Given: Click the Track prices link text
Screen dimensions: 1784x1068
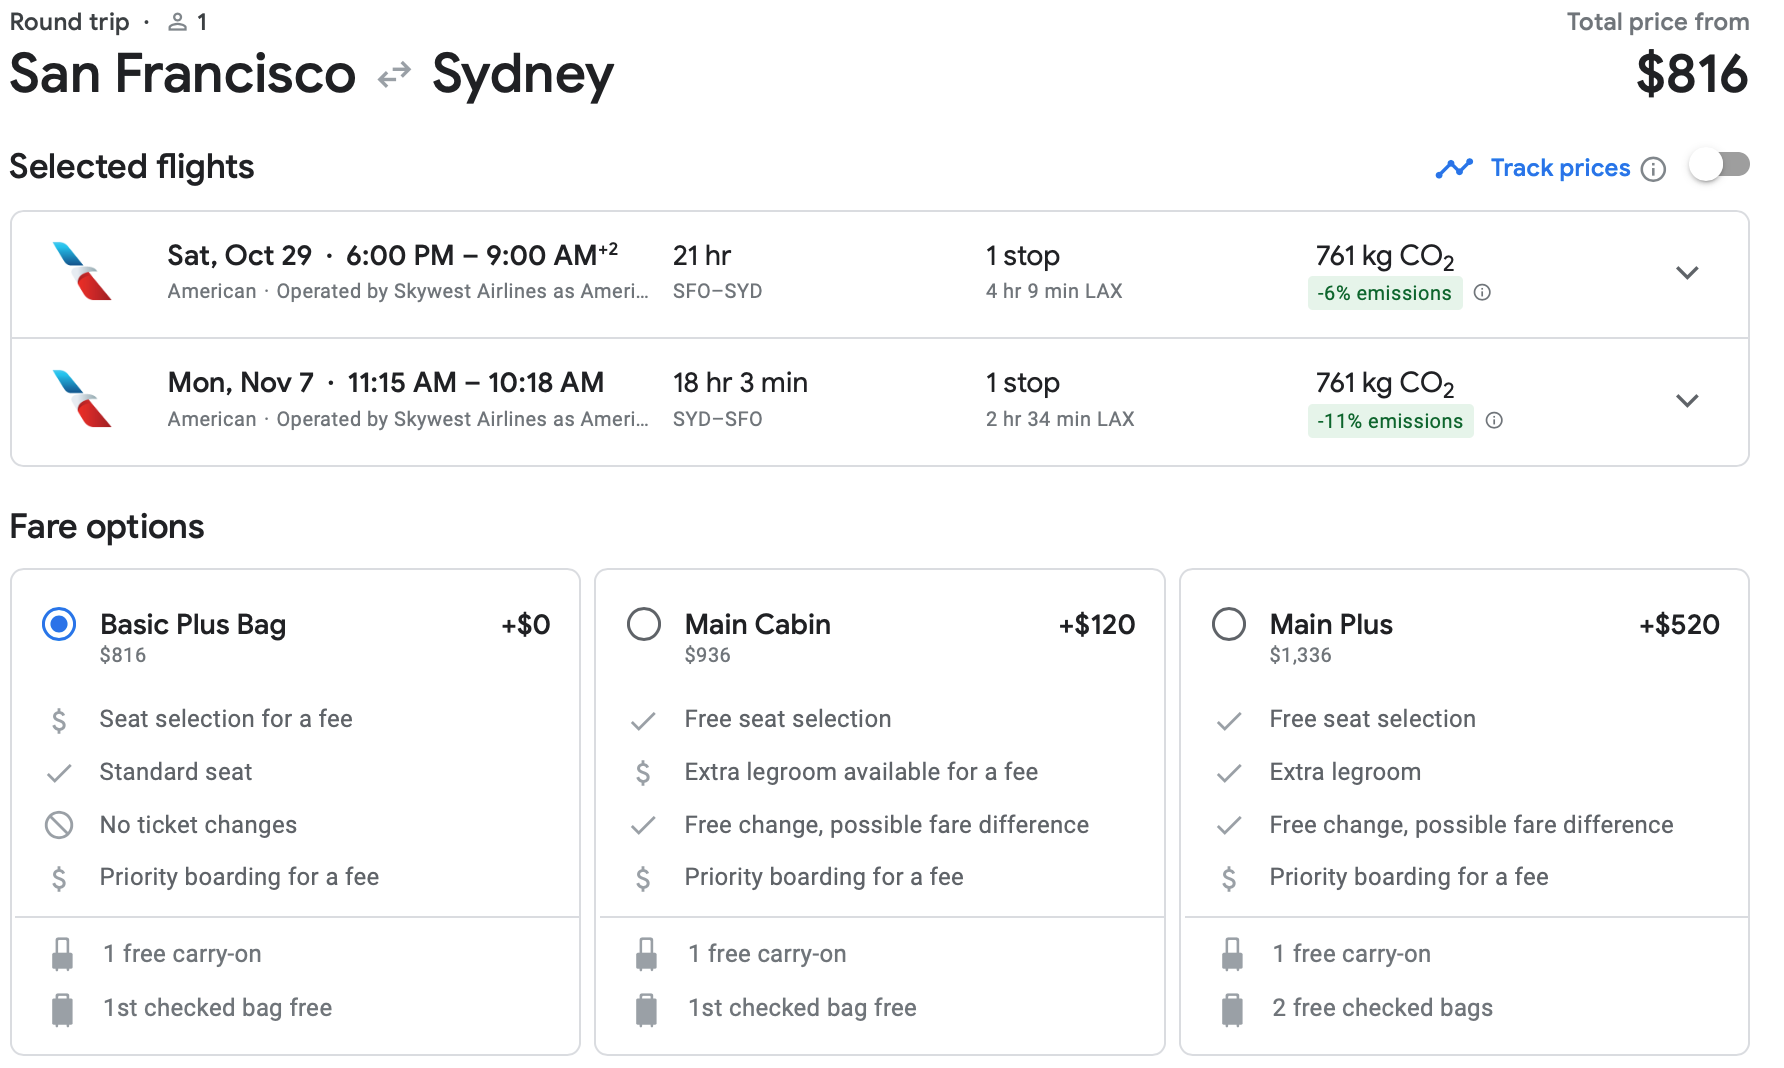Looking at the screenshot, I should (x=1560, y=168).
